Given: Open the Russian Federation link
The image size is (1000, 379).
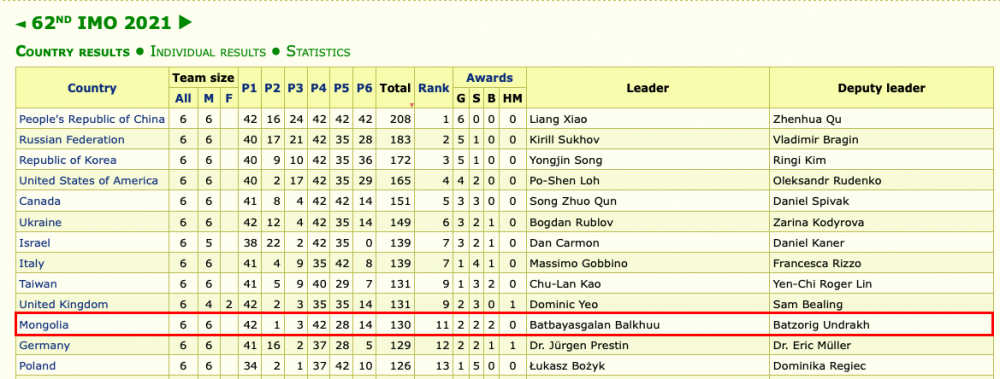Looking at the screenshot, I should point(72,140).
